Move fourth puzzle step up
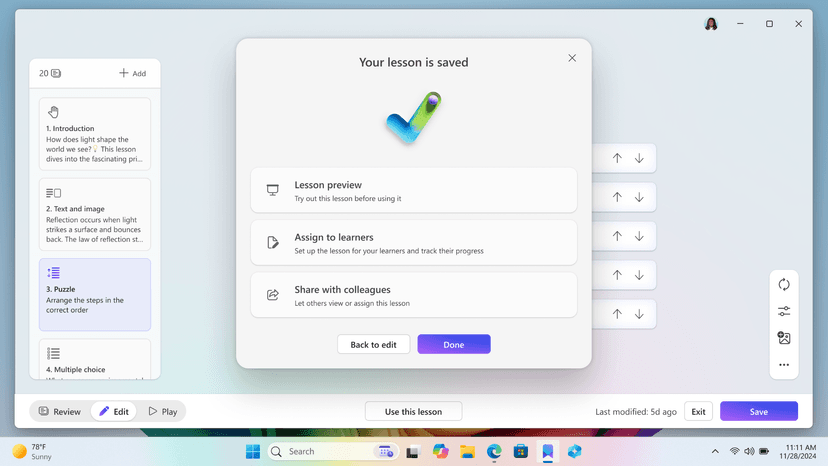Viewport: 828px width, 466px height. pyautogui.click(x=617, y=275)
